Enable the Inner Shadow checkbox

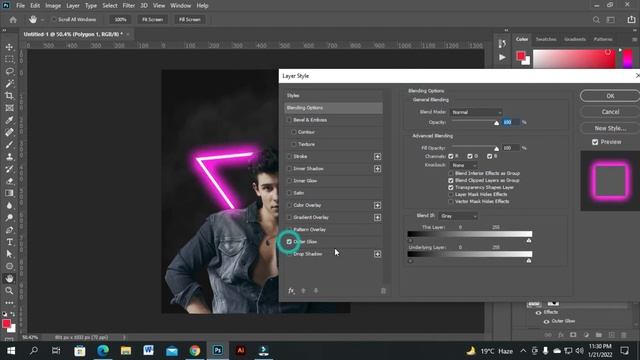point(289,169)
